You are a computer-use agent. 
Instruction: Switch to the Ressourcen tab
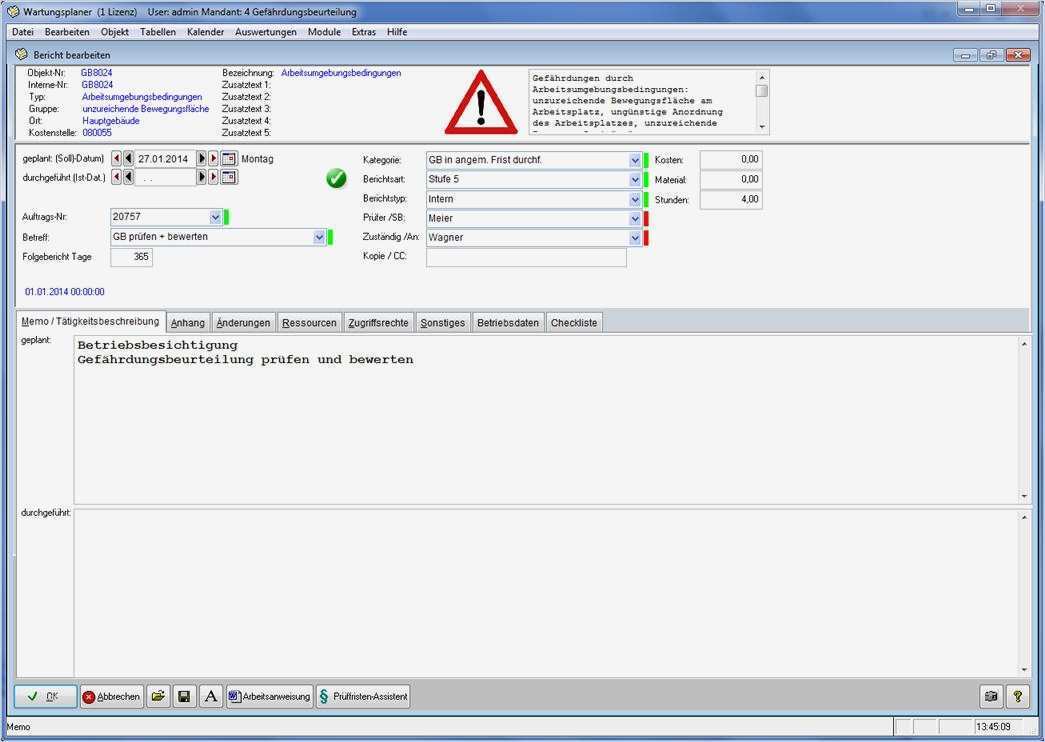(x=309, y=323)
